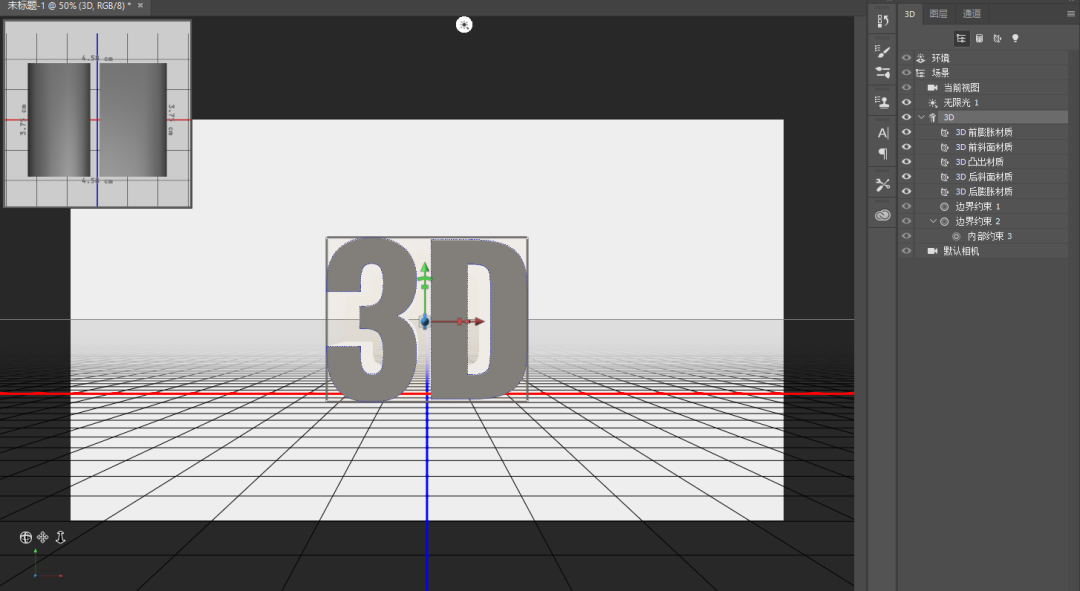Open the Brush Settings panel icon
Screen dimensions: 1080x591
(882, 52)
